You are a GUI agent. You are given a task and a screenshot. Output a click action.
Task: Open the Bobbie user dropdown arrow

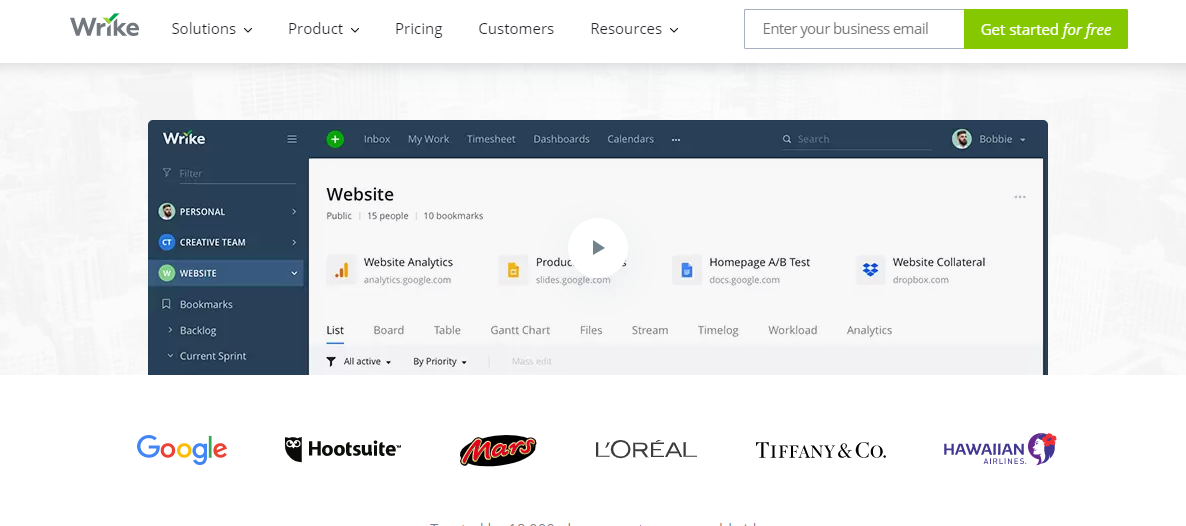pyautogui.click(x=1023, y=140)
